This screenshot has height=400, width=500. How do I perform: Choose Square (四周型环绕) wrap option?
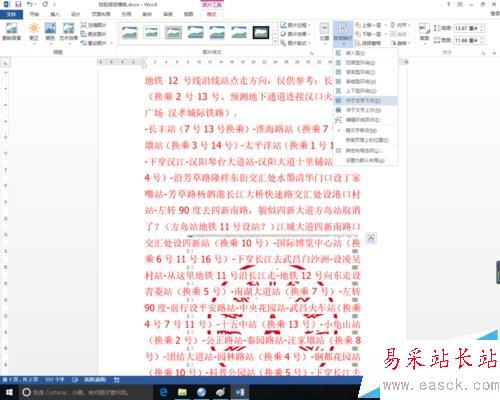click(x=366, y=63)
